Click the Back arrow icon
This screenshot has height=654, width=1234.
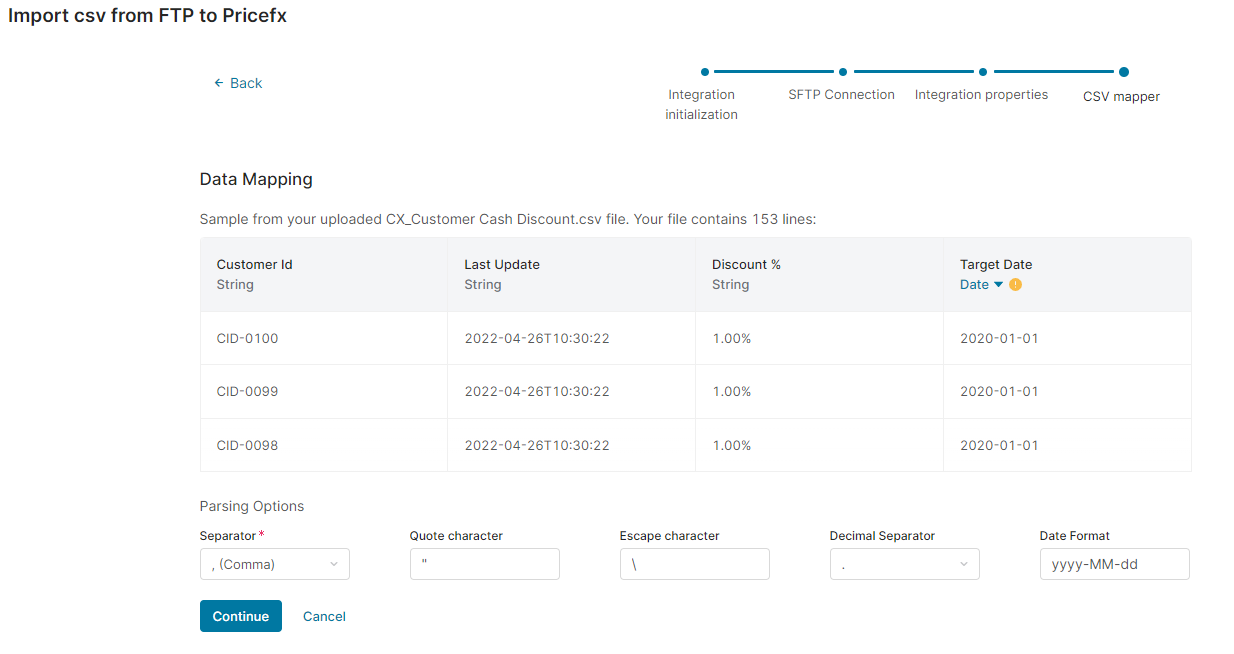(x=219, y=83)
